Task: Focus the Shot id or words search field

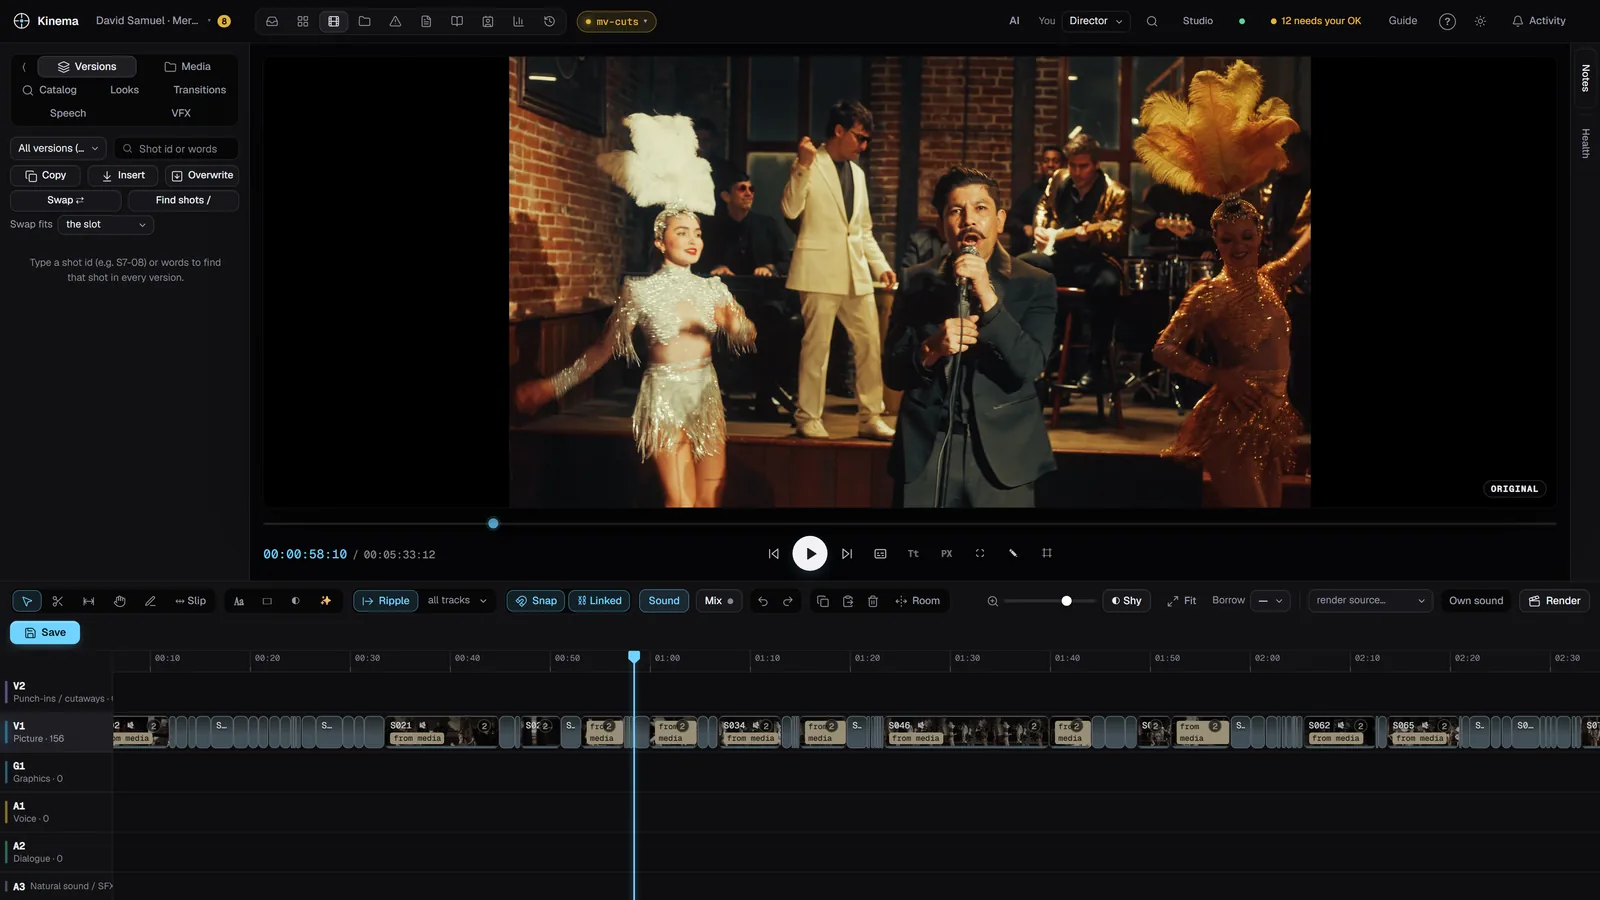Action: (176, 149)
